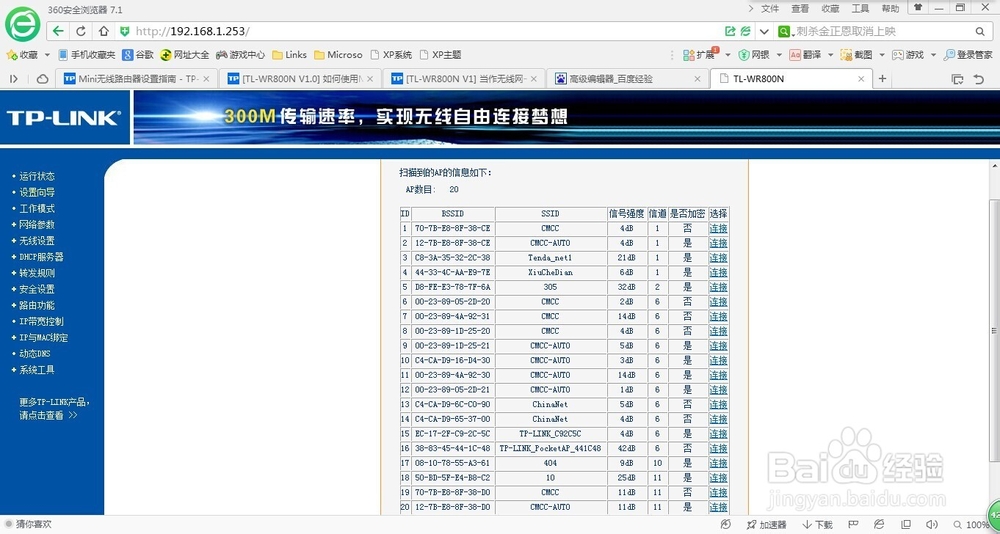This screenshot has width=1000, height=534.
Task: Open the 查看 menu
Action: (800, 8)
